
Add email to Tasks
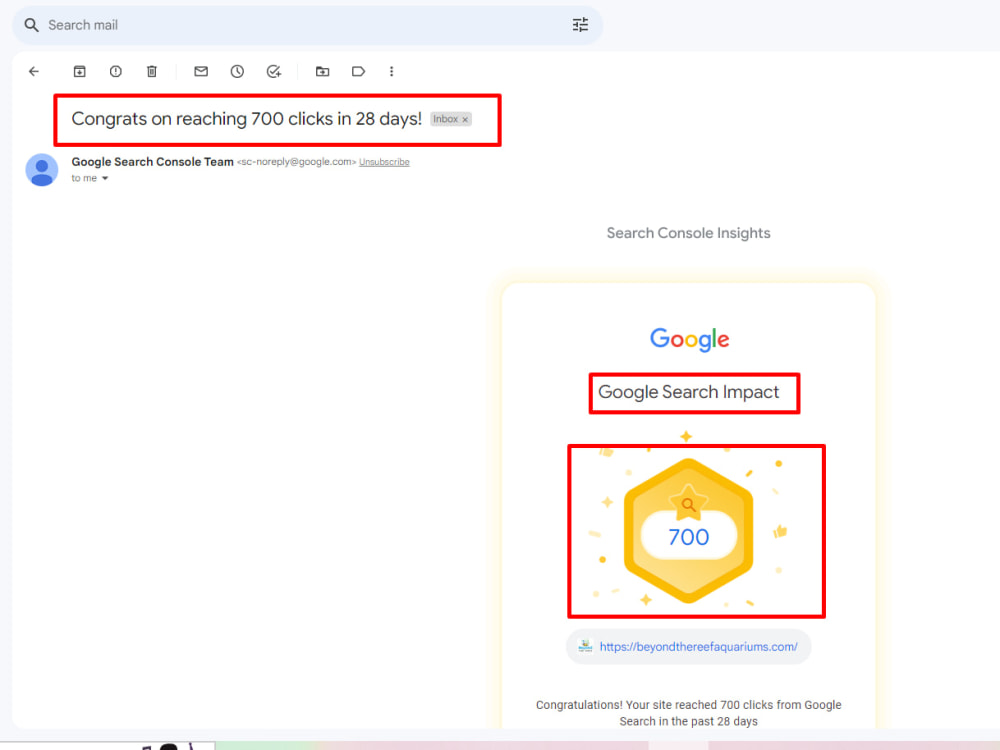274,71
